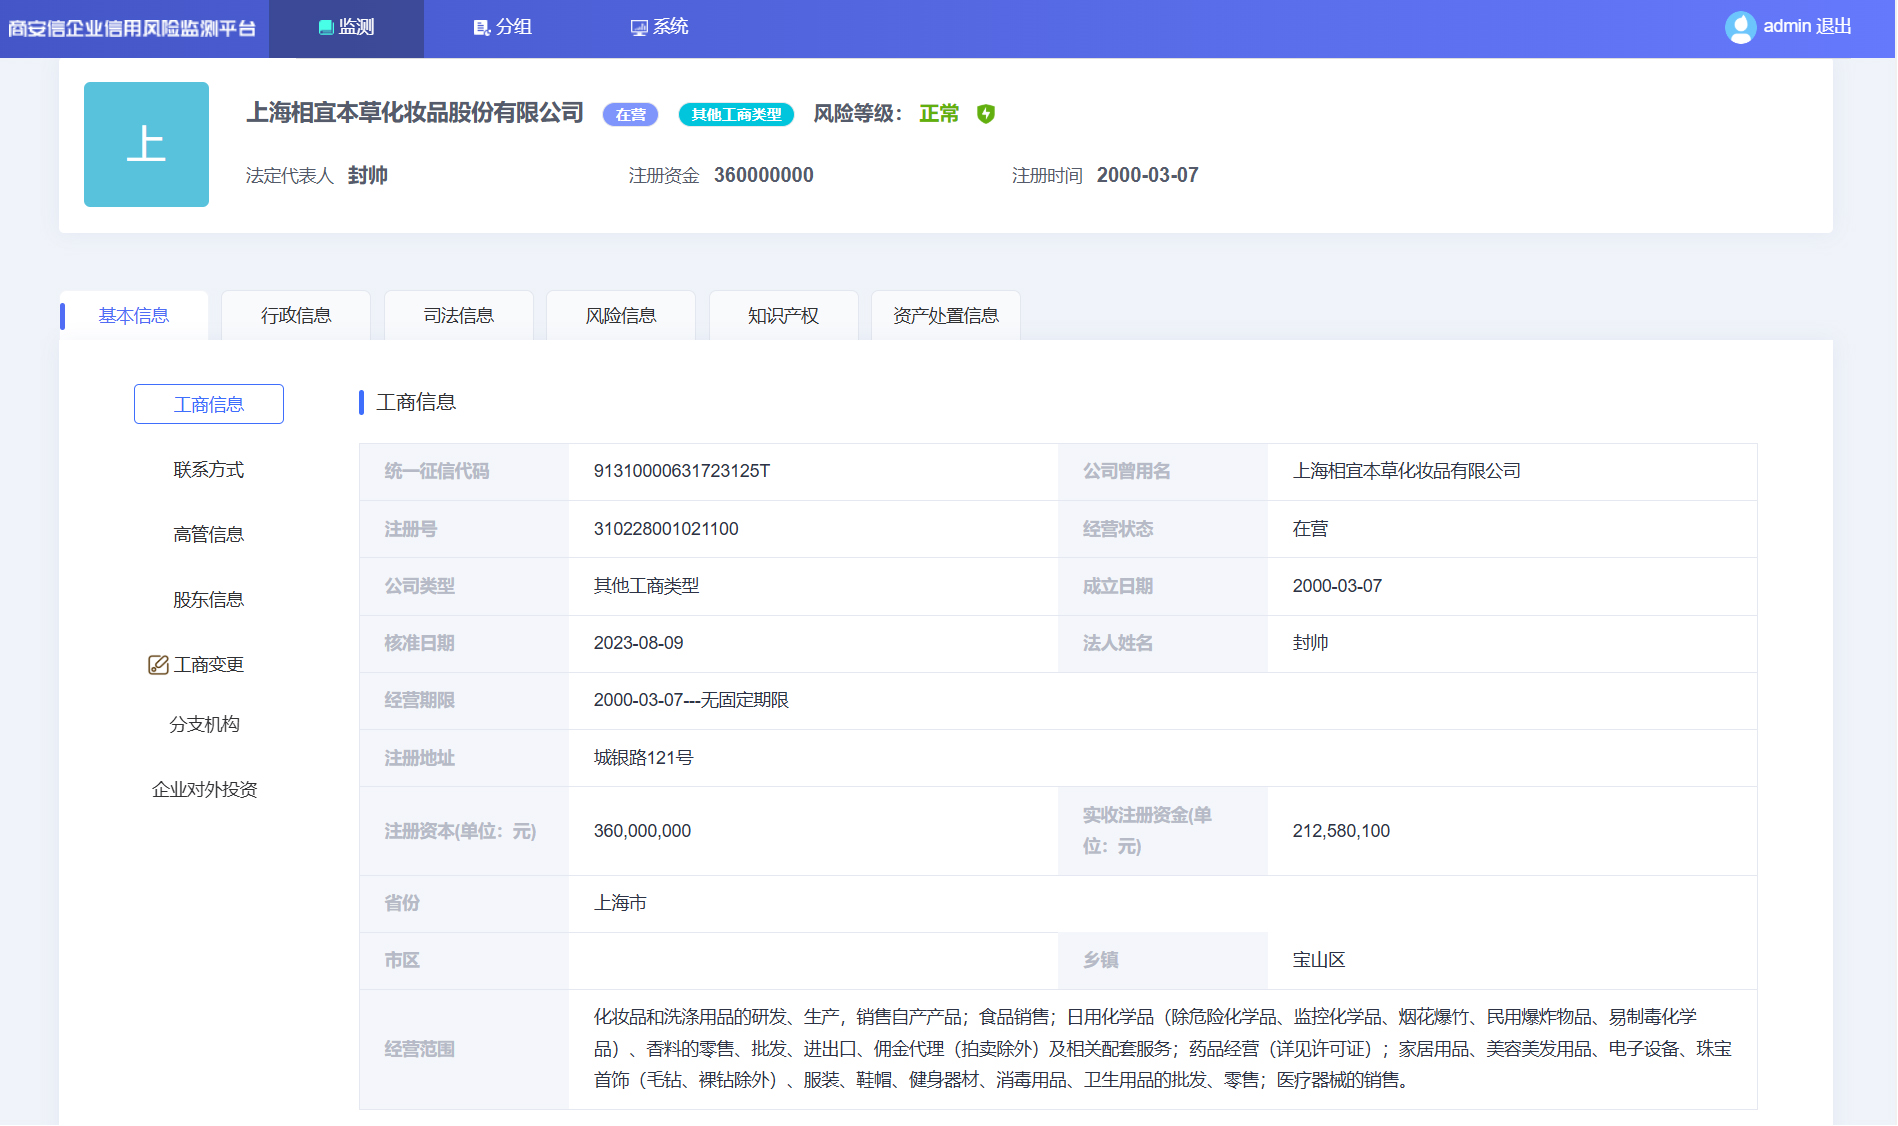This screenshot has width=1898, height=1126.
Task: Open the 系统 top navigation menu
Action: 660,28
